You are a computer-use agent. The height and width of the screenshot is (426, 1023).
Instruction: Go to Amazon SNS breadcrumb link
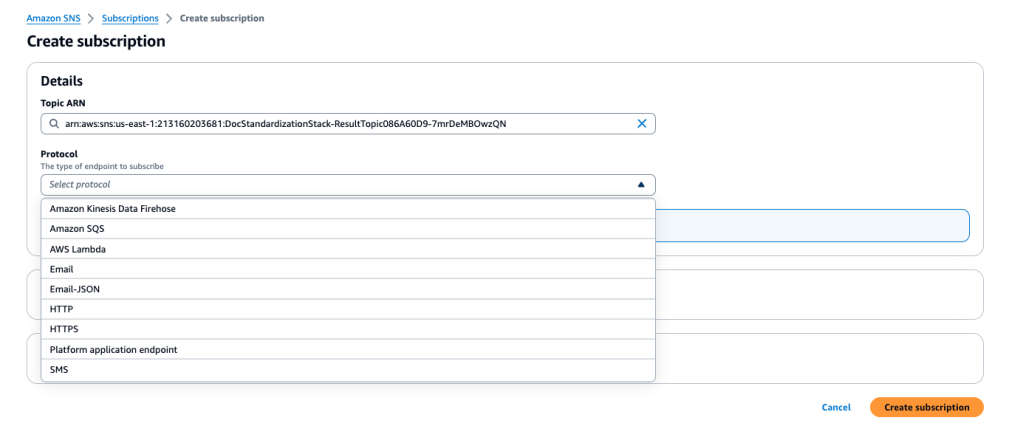(x=53, y=19)
